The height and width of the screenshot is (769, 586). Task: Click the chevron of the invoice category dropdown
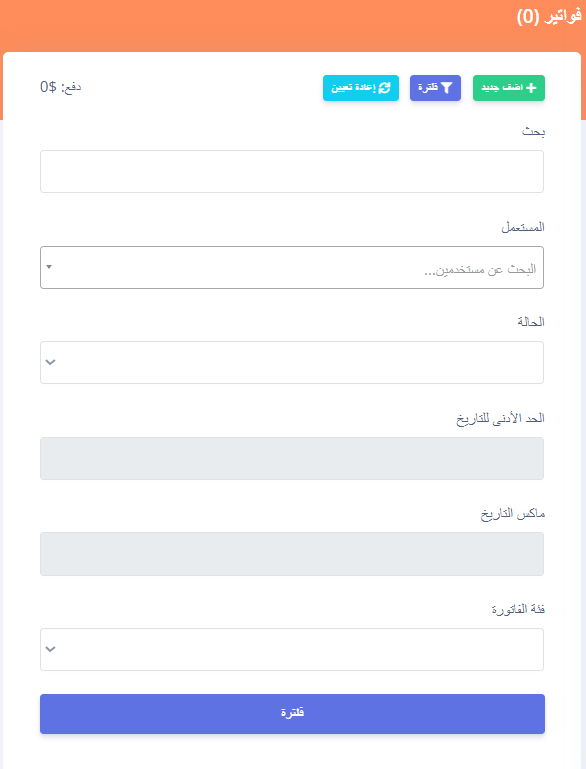click(51, 649)
